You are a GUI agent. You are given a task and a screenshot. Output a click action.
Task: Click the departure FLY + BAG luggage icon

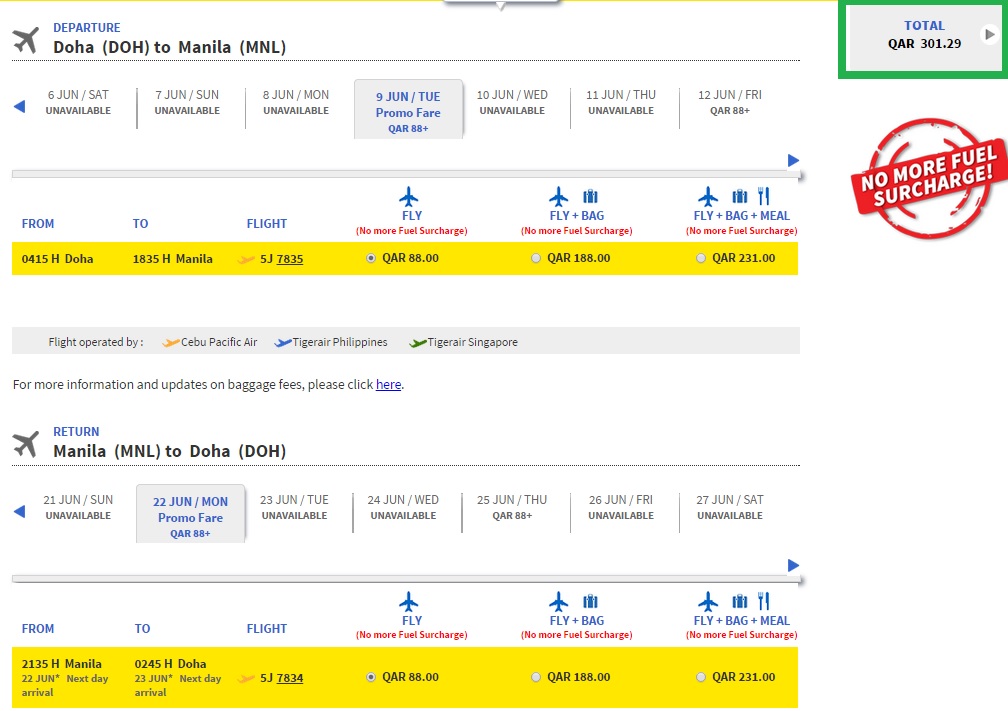click(x=590, y=196)
